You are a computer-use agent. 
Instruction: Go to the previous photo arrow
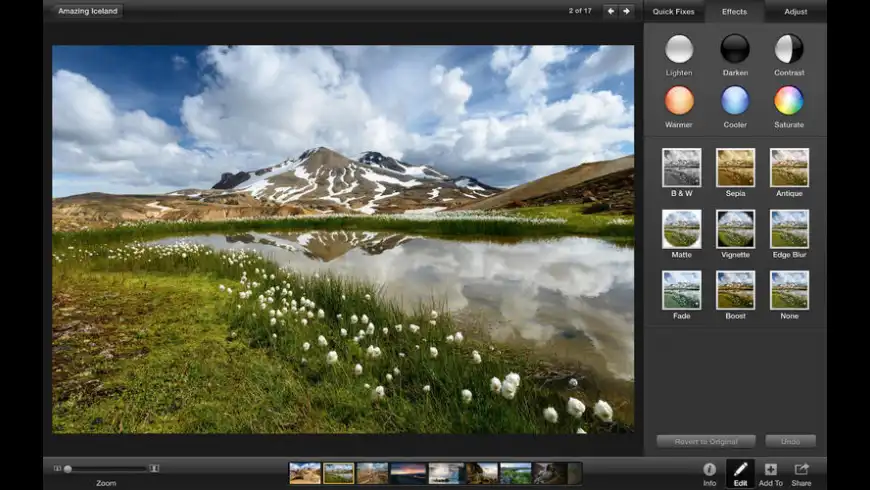610,12
